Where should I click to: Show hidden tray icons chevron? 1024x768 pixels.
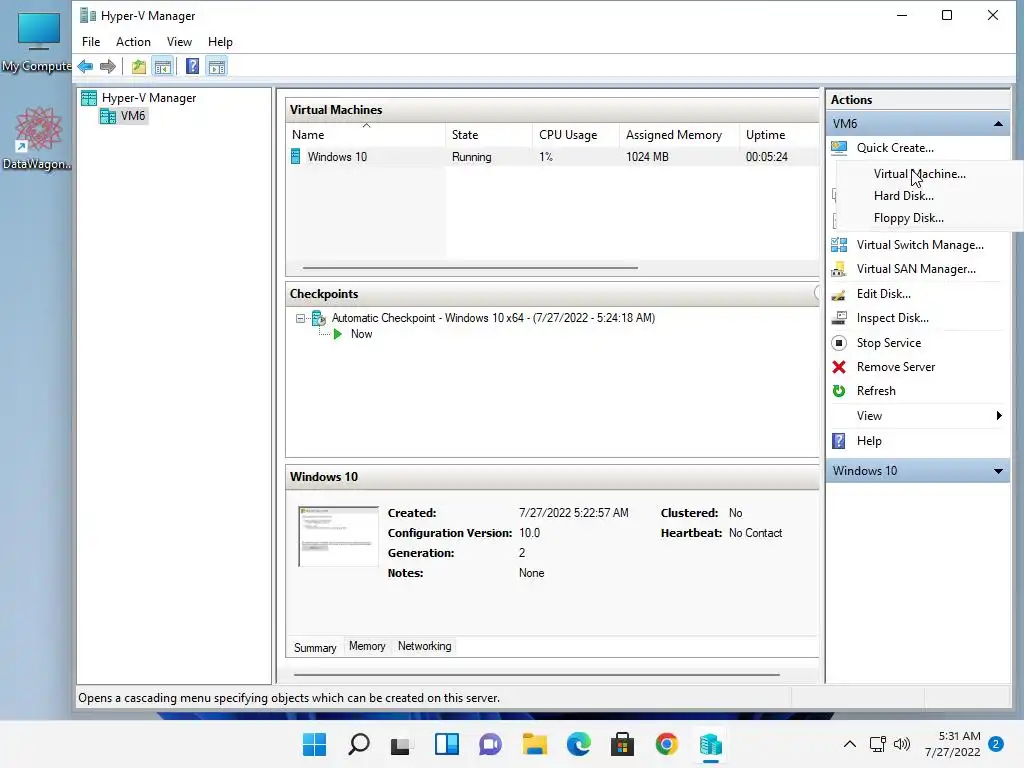[x=850, y=744]
